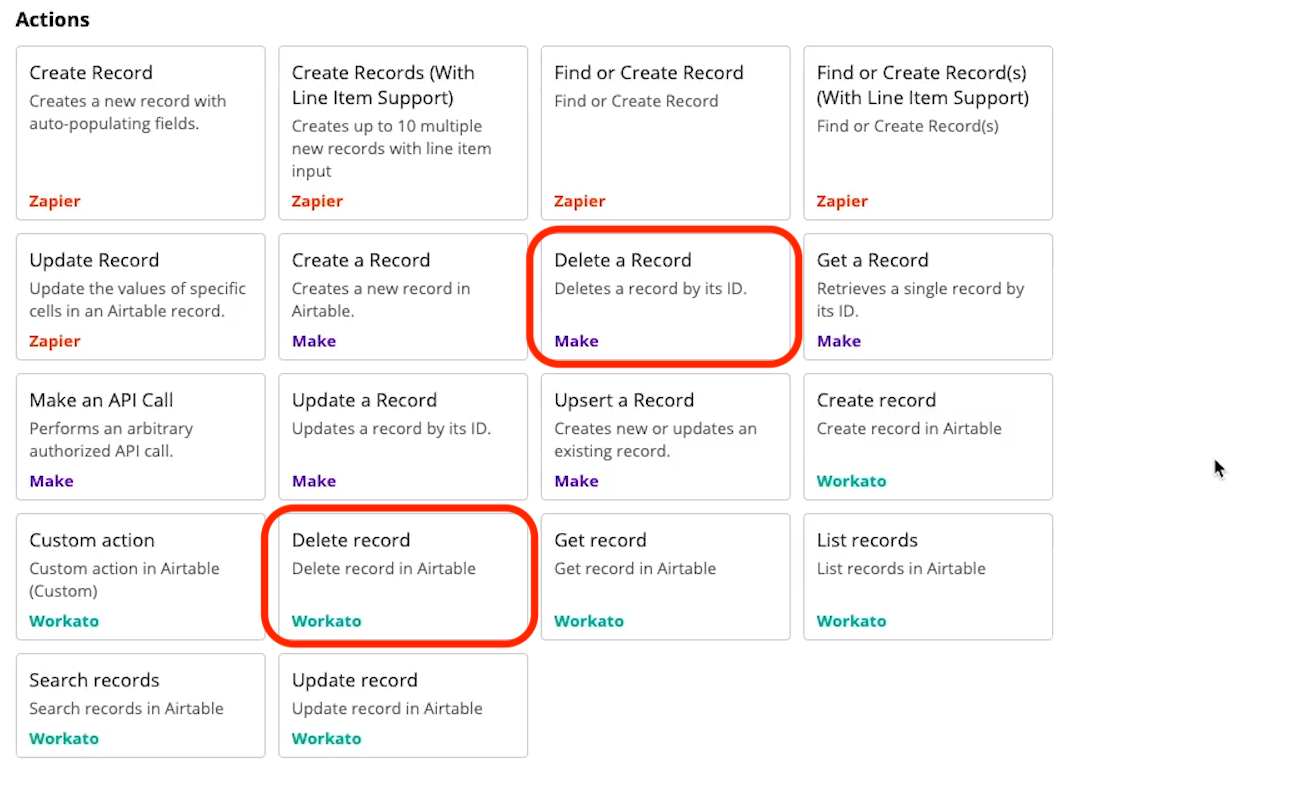This screenshot has height=785, width=1311.
Task: Open Zapier's Update Record action card
Action: point(140,296)
